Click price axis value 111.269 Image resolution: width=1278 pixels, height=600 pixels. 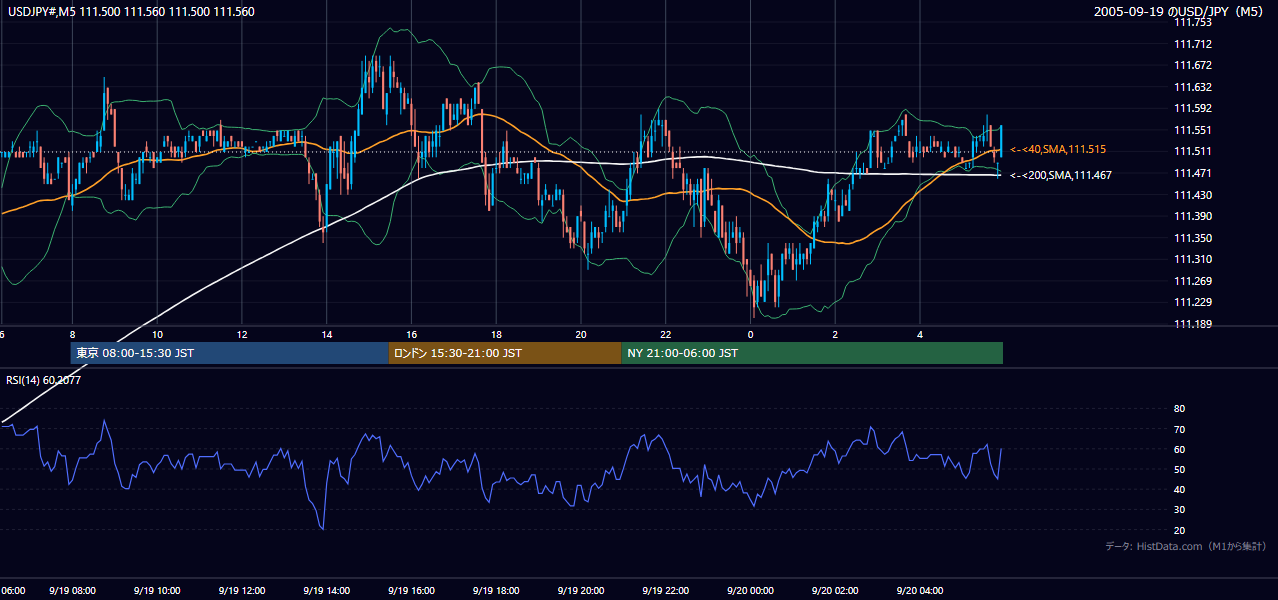(1193, 281)
